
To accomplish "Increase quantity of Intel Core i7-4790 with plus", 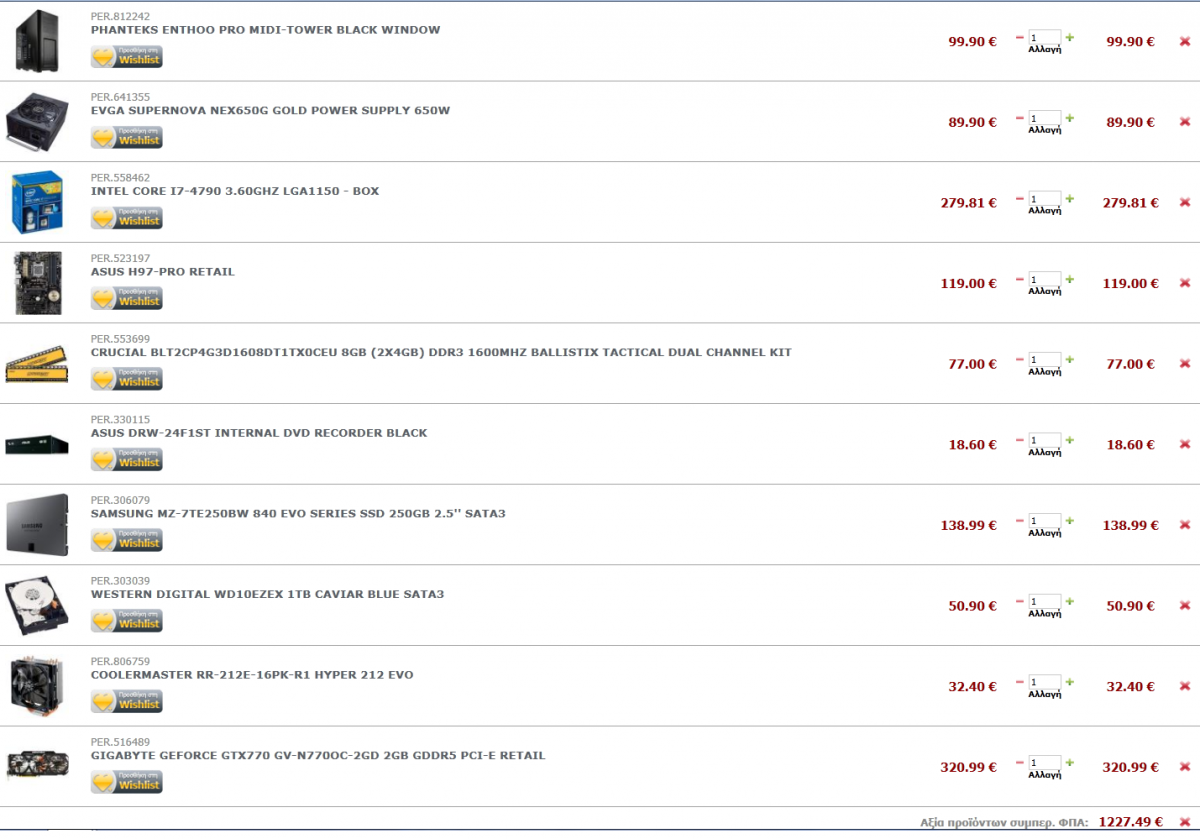I will (x=1069, y=199).
